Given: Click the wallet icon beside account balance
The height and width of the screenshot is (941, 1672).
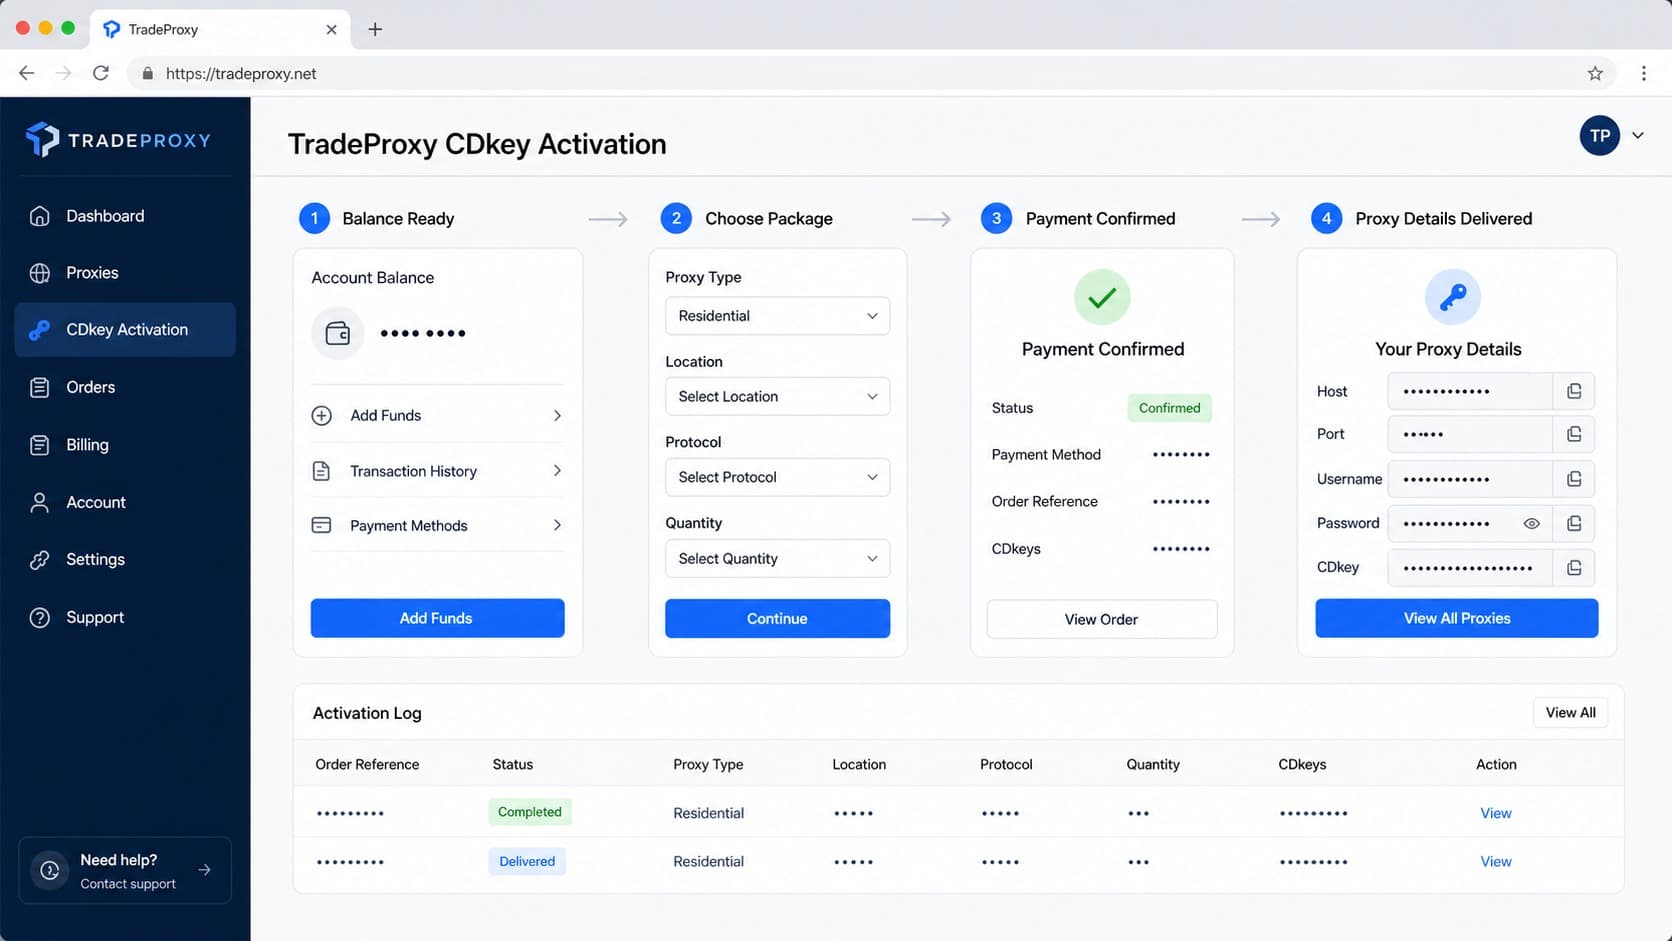Looking at the screenshot, I should pos(338,333).
